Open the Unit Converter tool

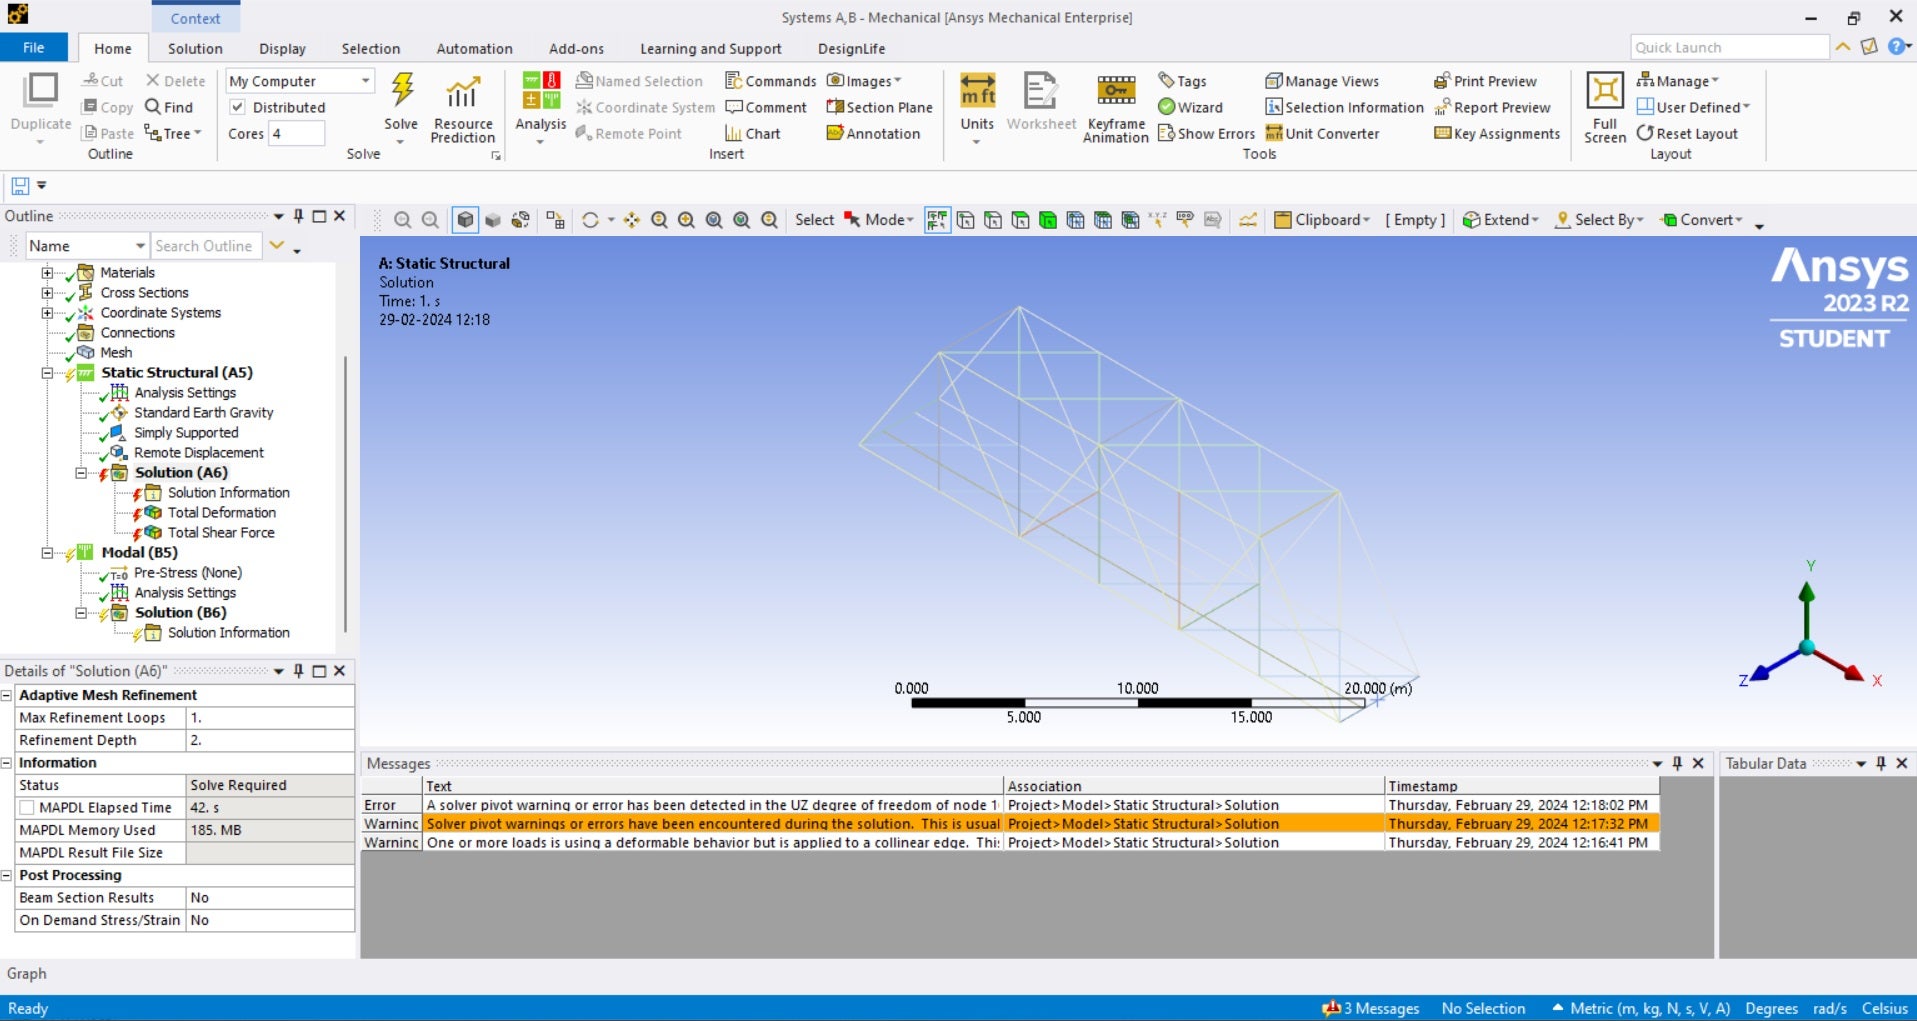(x=1322, y=133)
